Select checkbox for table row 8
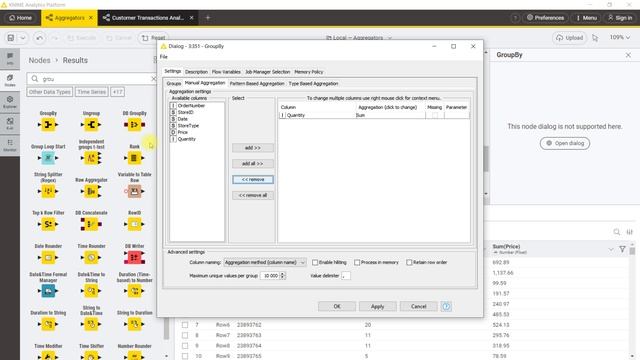 tap(185, 335)
